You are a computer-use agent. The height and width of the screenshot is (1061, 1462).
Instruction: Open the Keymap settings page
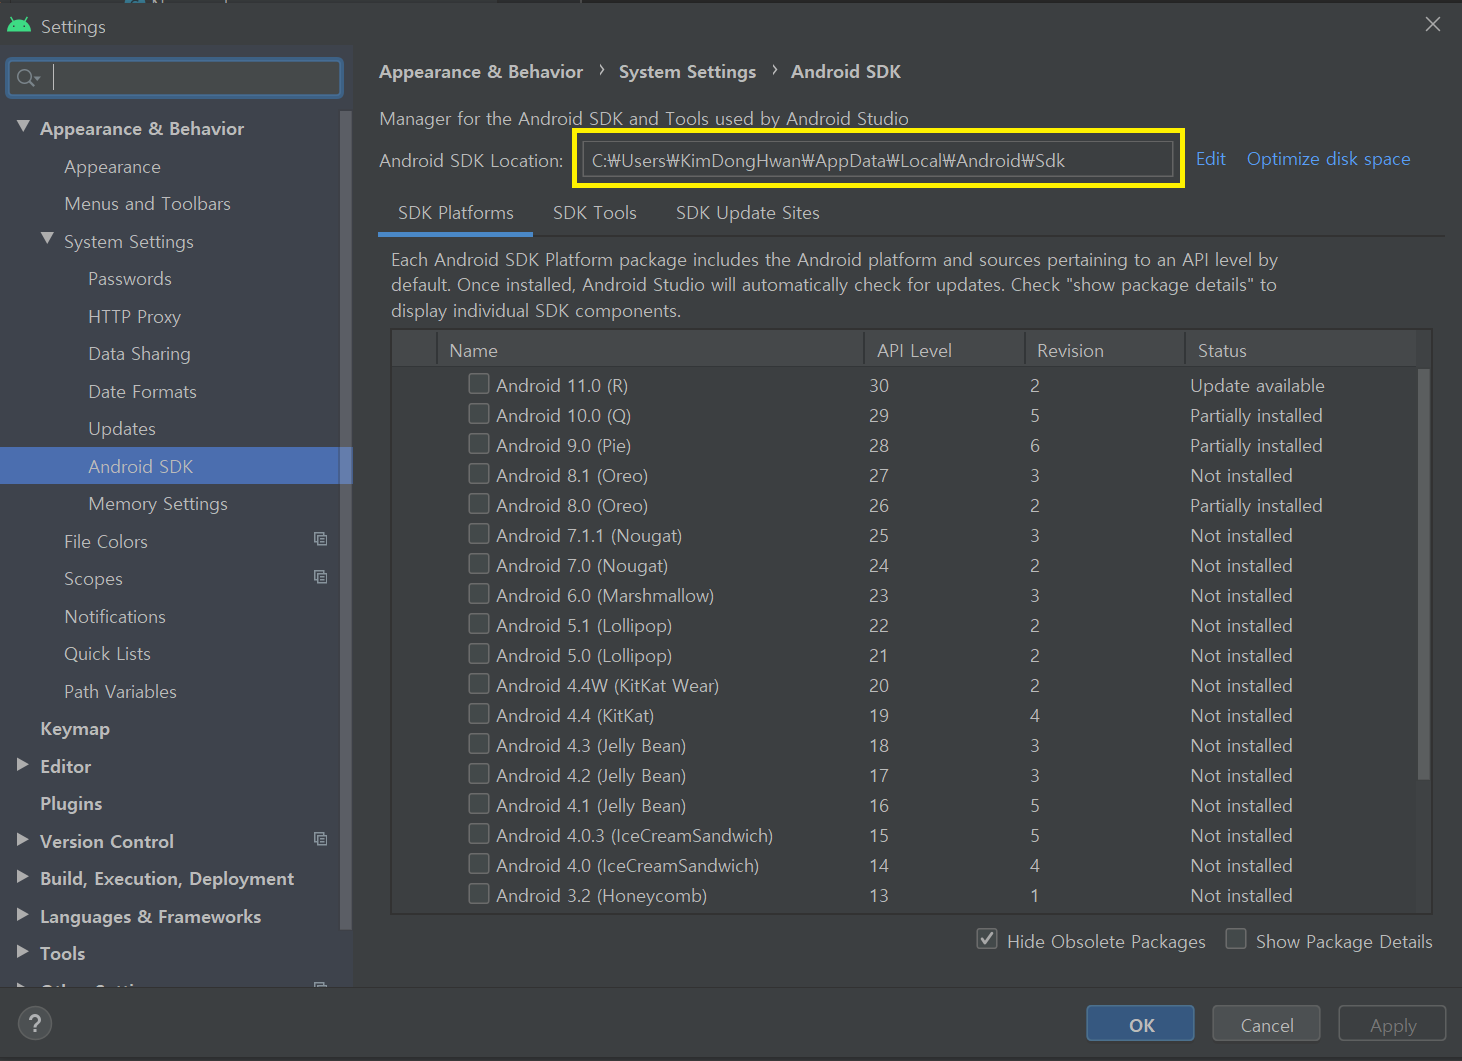pos(75,729)
